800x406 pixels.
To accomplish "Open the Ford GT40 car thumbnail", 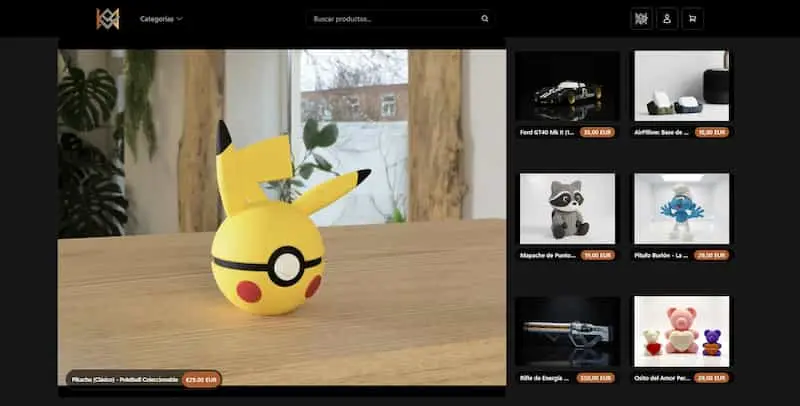I will 567,86.
